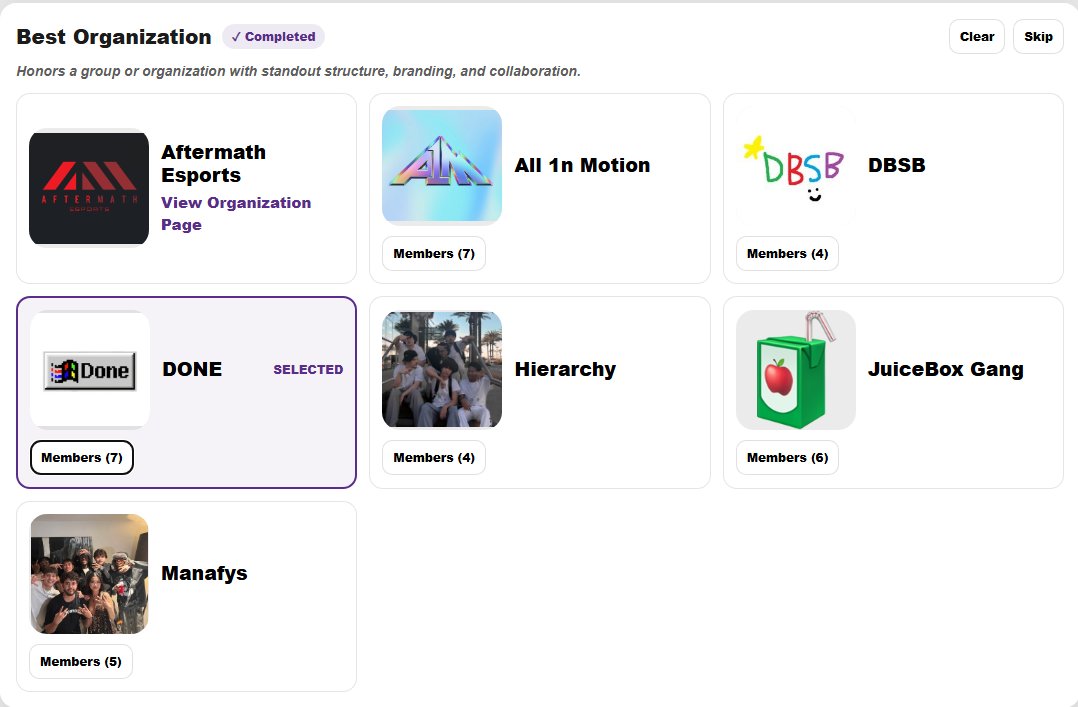The width and height of the screenshot is (1078, 707).
Task: Select the DBSB organization name
Action: (896, 165)
